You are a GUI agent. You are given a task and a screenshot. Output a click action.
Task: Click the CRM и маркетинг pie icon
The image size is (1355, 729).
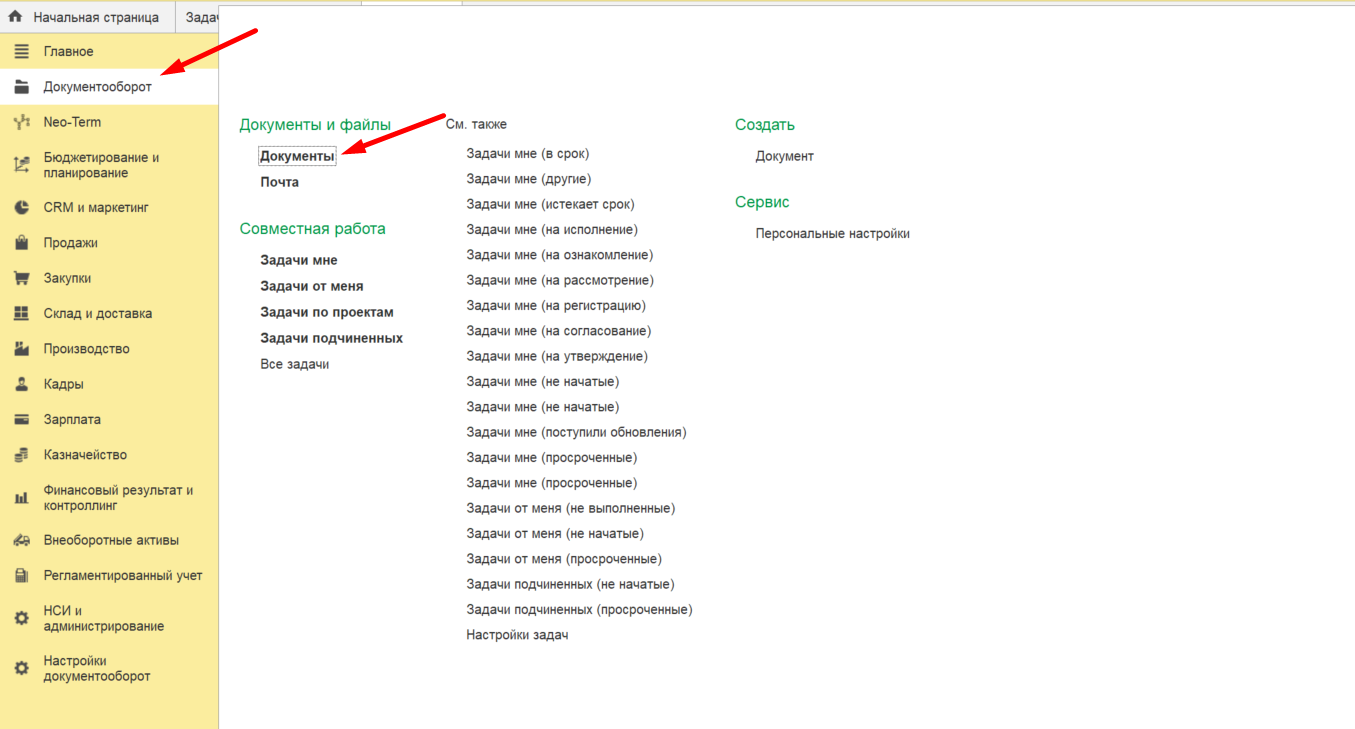point(21,208)
